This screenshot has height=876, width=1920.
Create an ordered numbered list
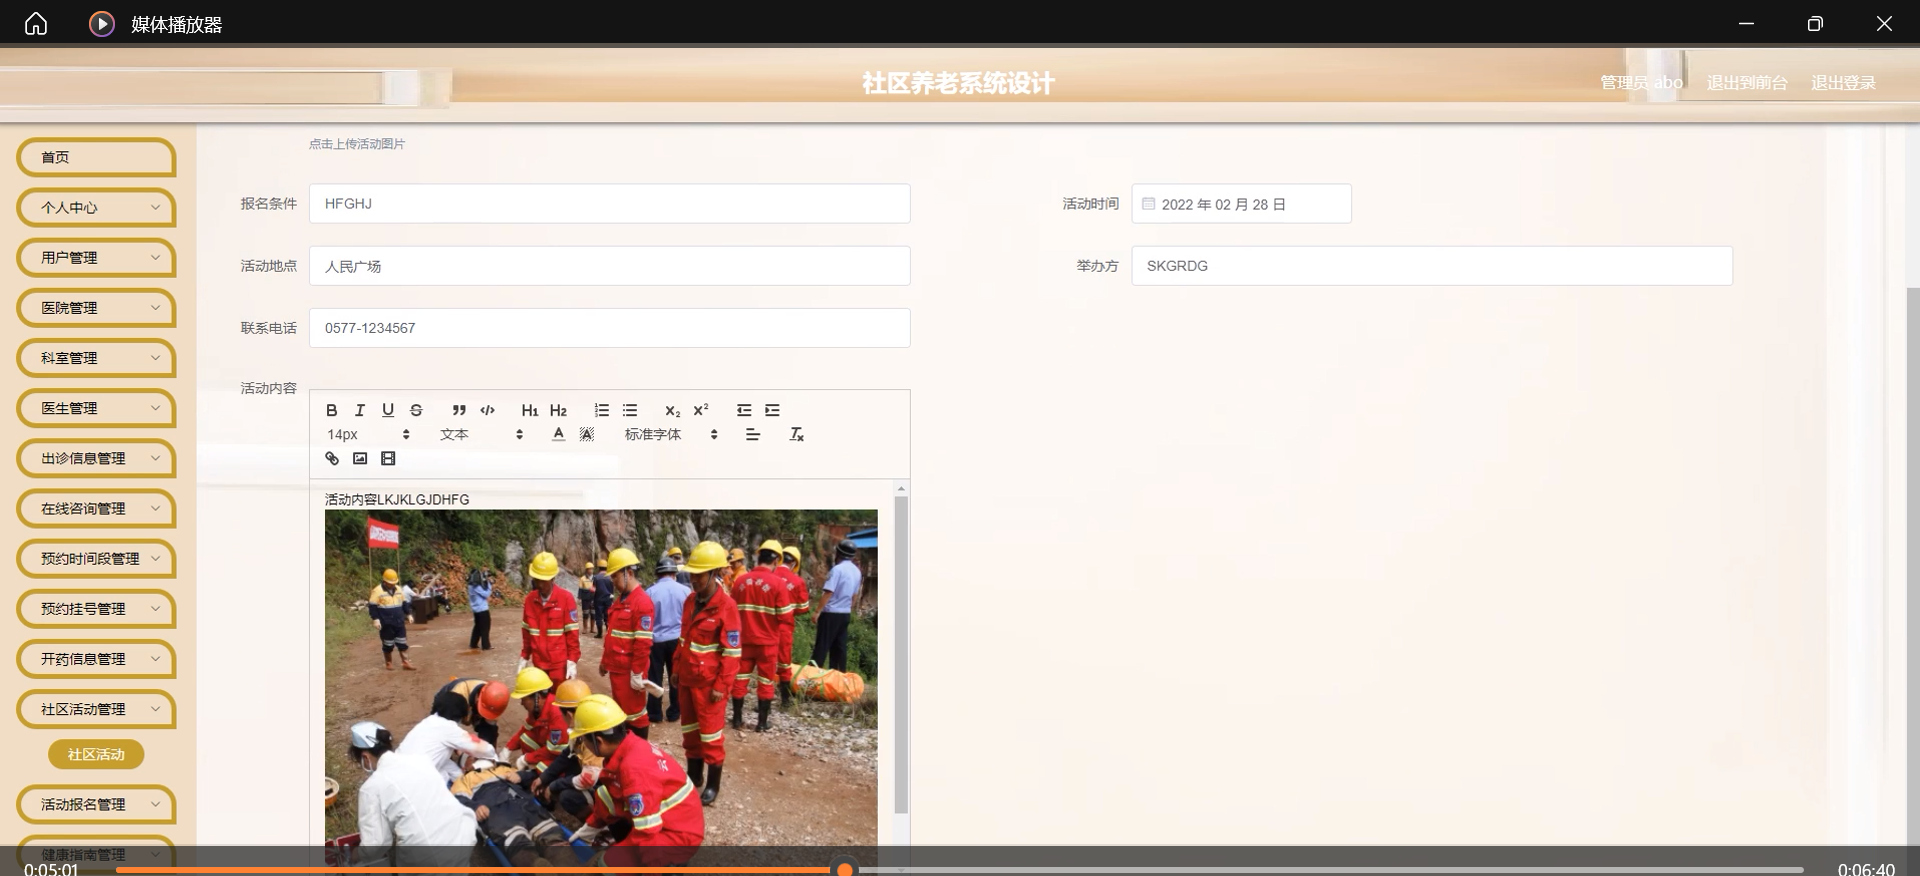pos(601,410)
